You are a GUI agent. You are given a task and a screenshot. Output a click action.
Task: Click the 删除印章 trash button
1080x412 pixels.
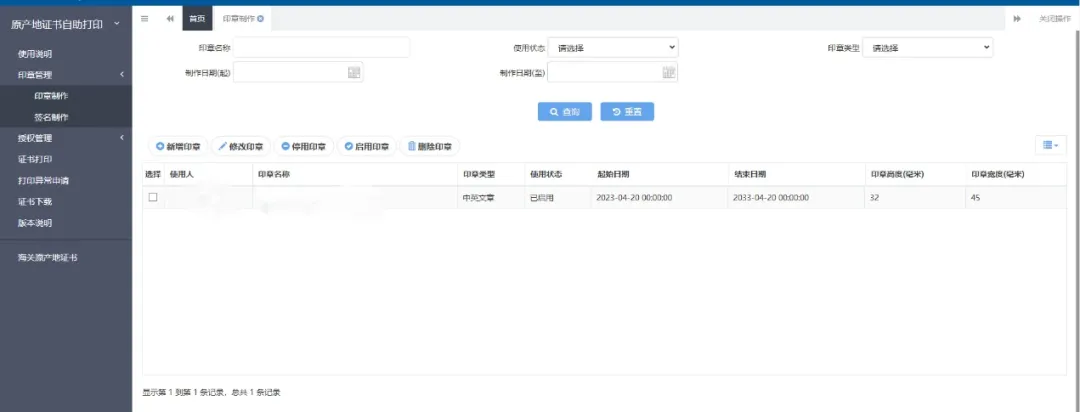click(x=429, y=146)
